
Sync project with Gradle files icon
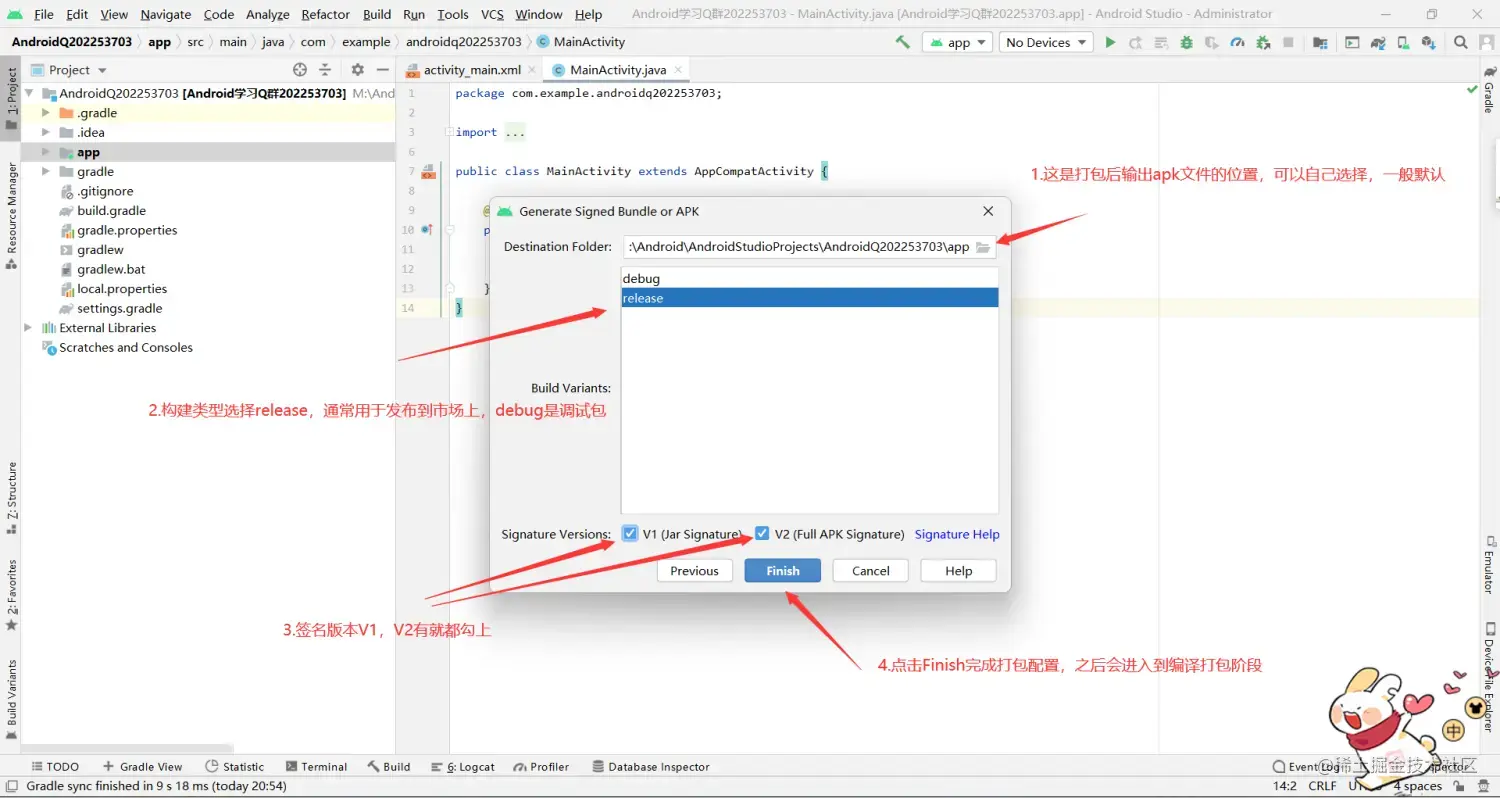tap(1378, 42)
